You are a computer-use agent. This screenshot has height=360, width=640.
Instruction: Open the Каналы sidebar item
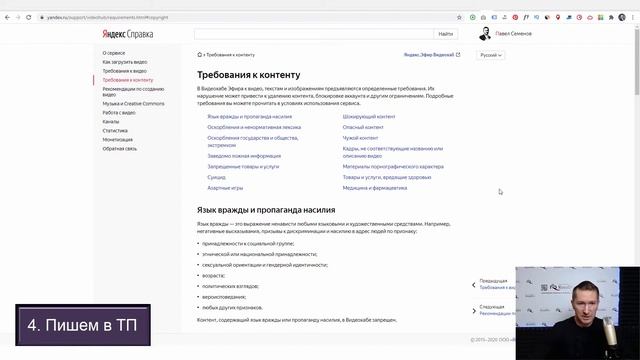click(x=111, y=122)
